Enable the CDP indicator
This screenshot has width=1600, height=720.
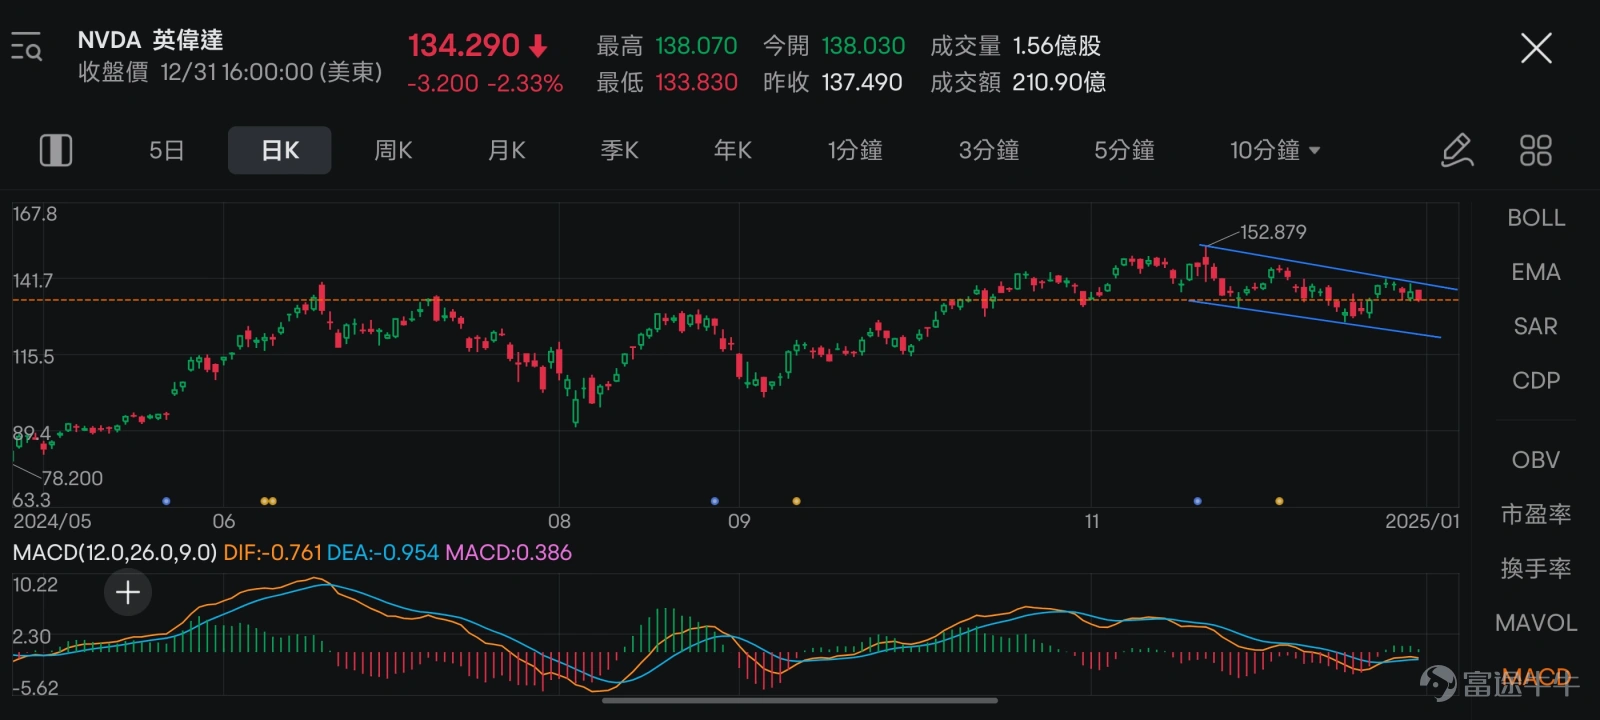point(1536,380)
